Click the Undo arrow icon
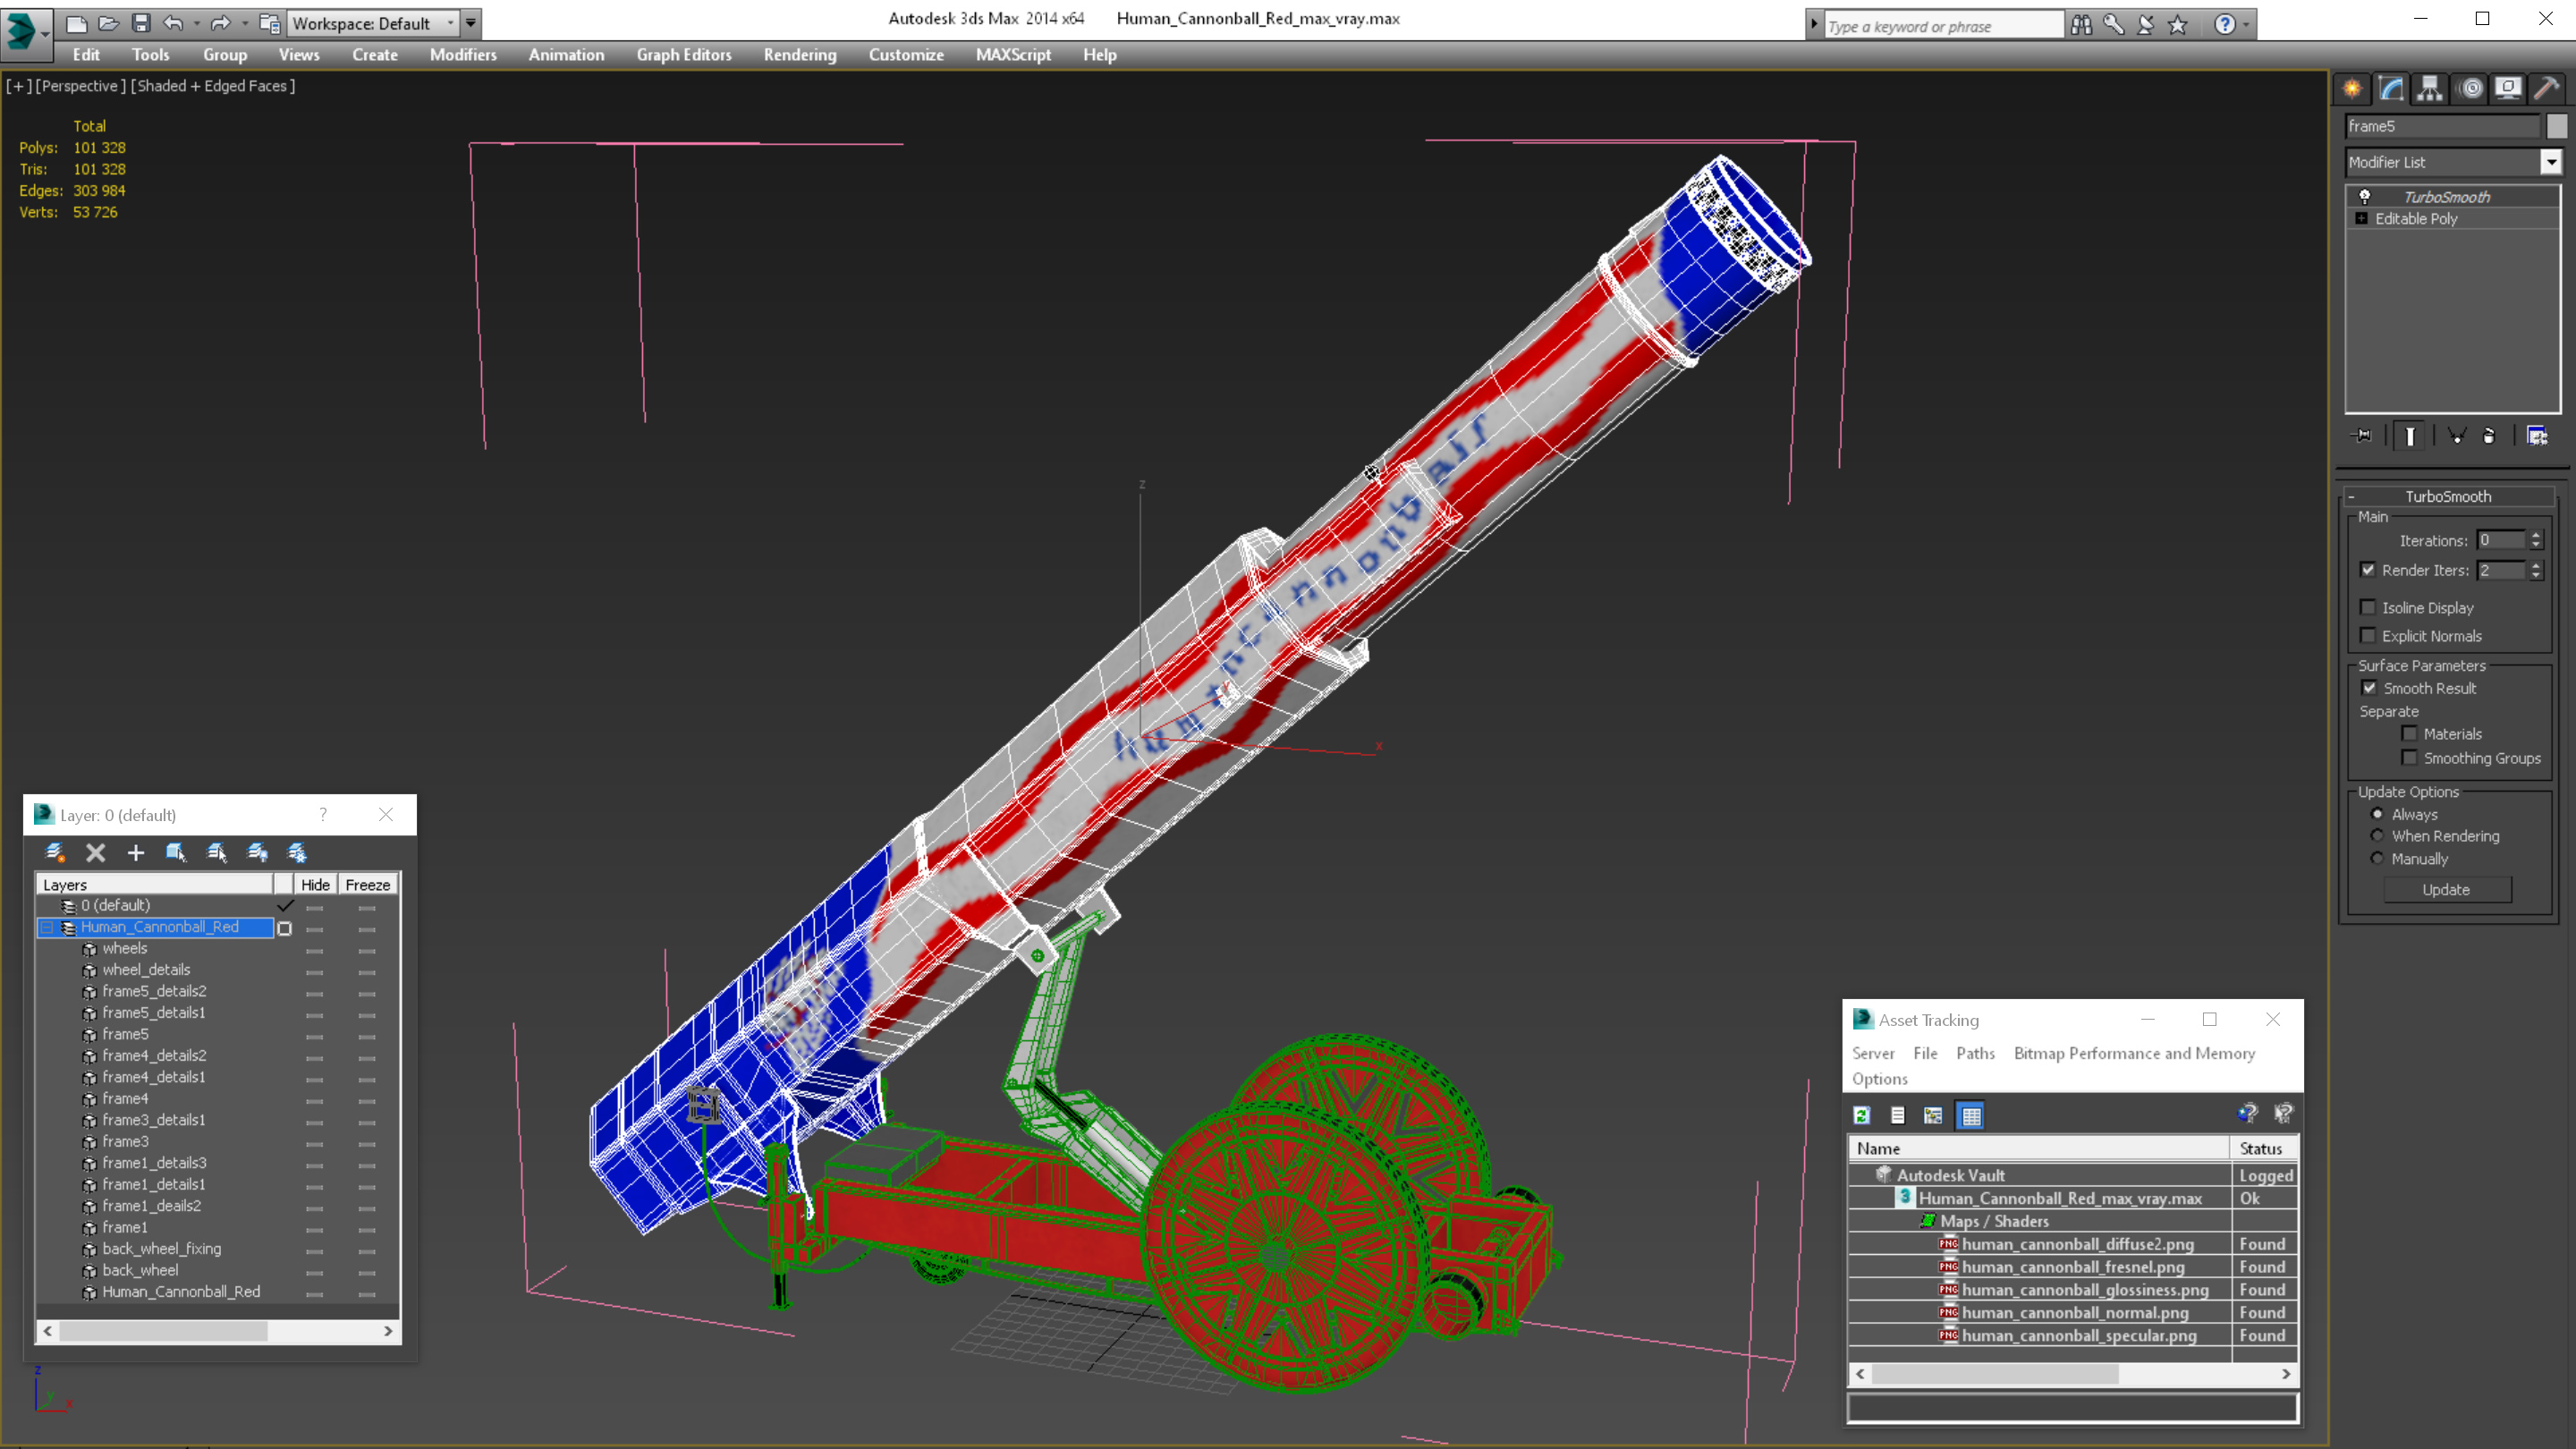2576x1449 pixels. point(173,23)
